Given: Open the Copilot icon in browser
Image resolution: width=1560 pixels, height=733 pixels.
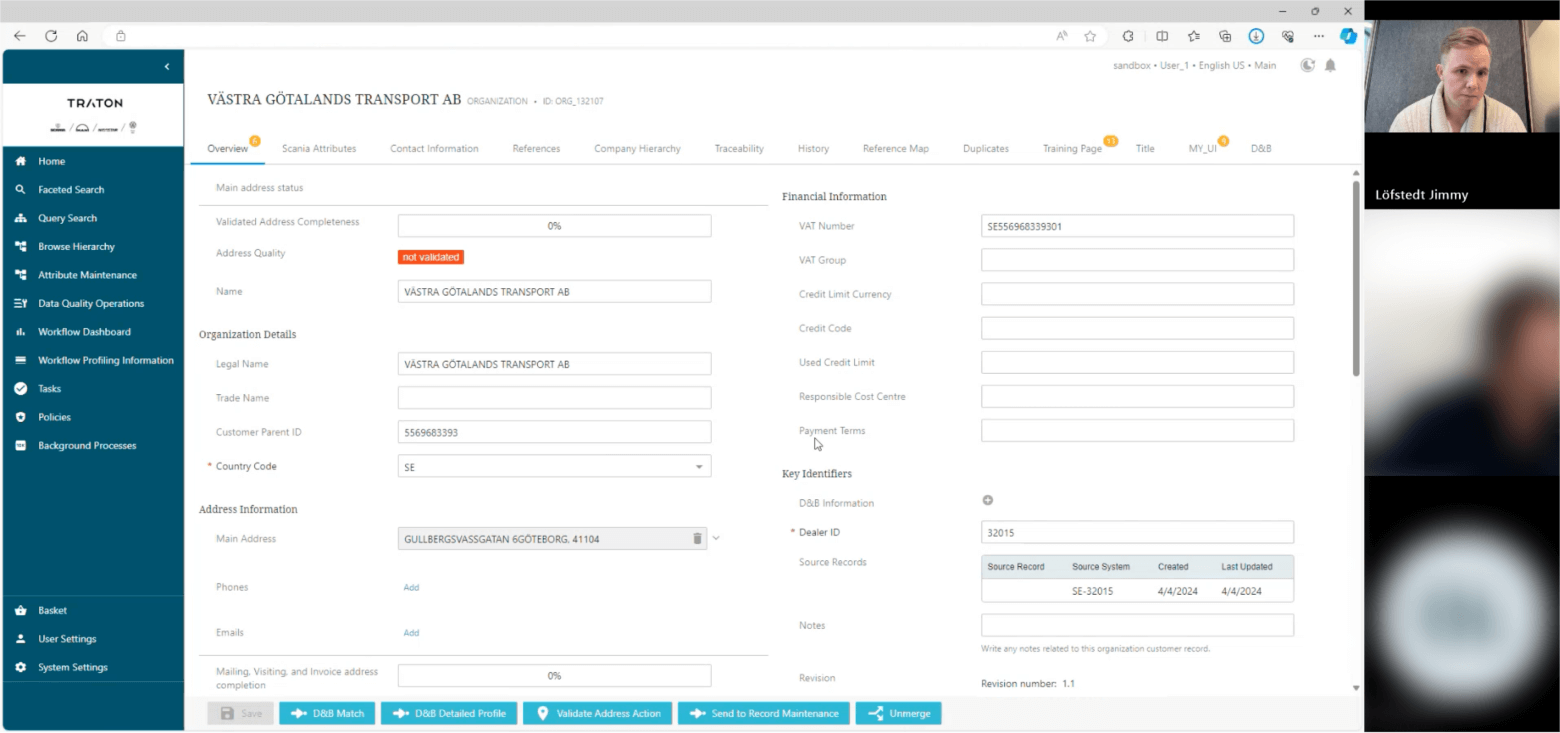Looking at the screenshot, I should click(x=1348, y=36).
